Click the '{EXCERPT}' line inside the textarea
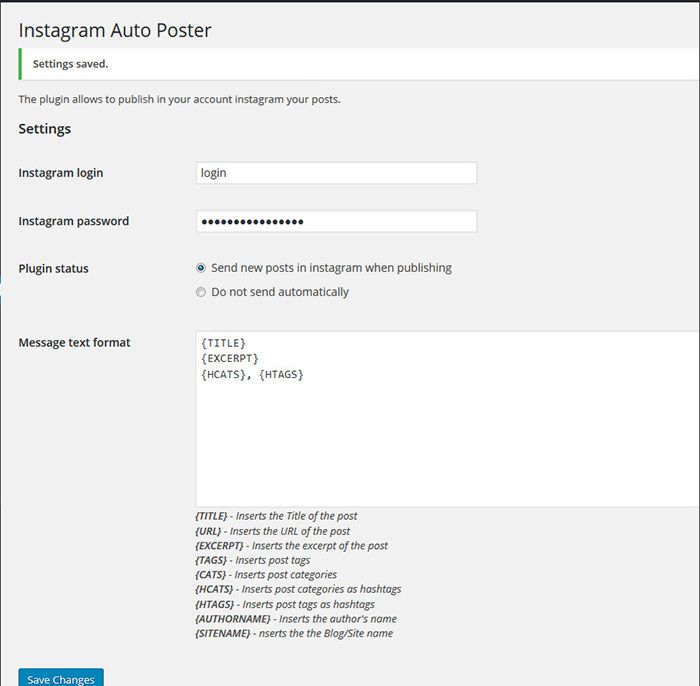The image size is (700, 686). [x=230, y=359]
